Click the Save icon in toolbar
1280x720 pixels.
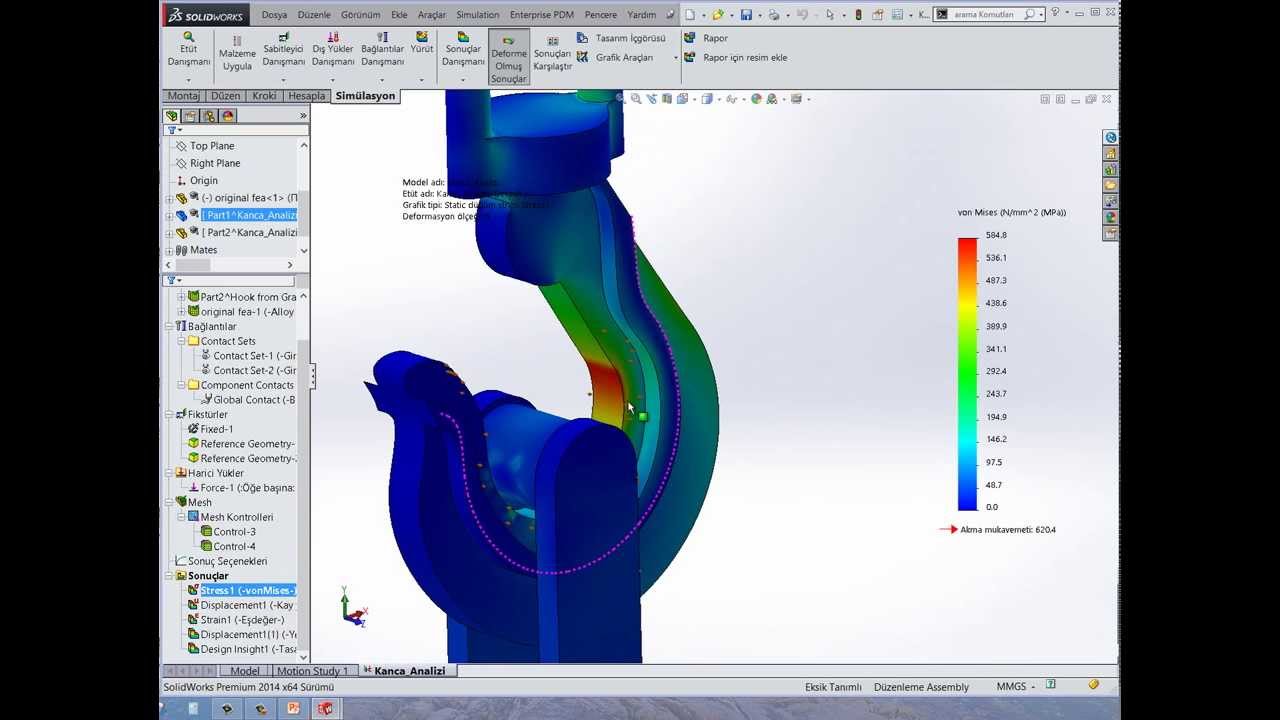[x=746, y=15]
